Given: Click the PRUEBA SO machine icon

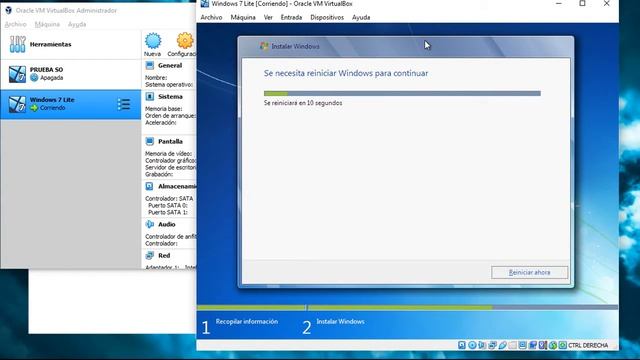Looking at the screenshot, I should 17,74.
